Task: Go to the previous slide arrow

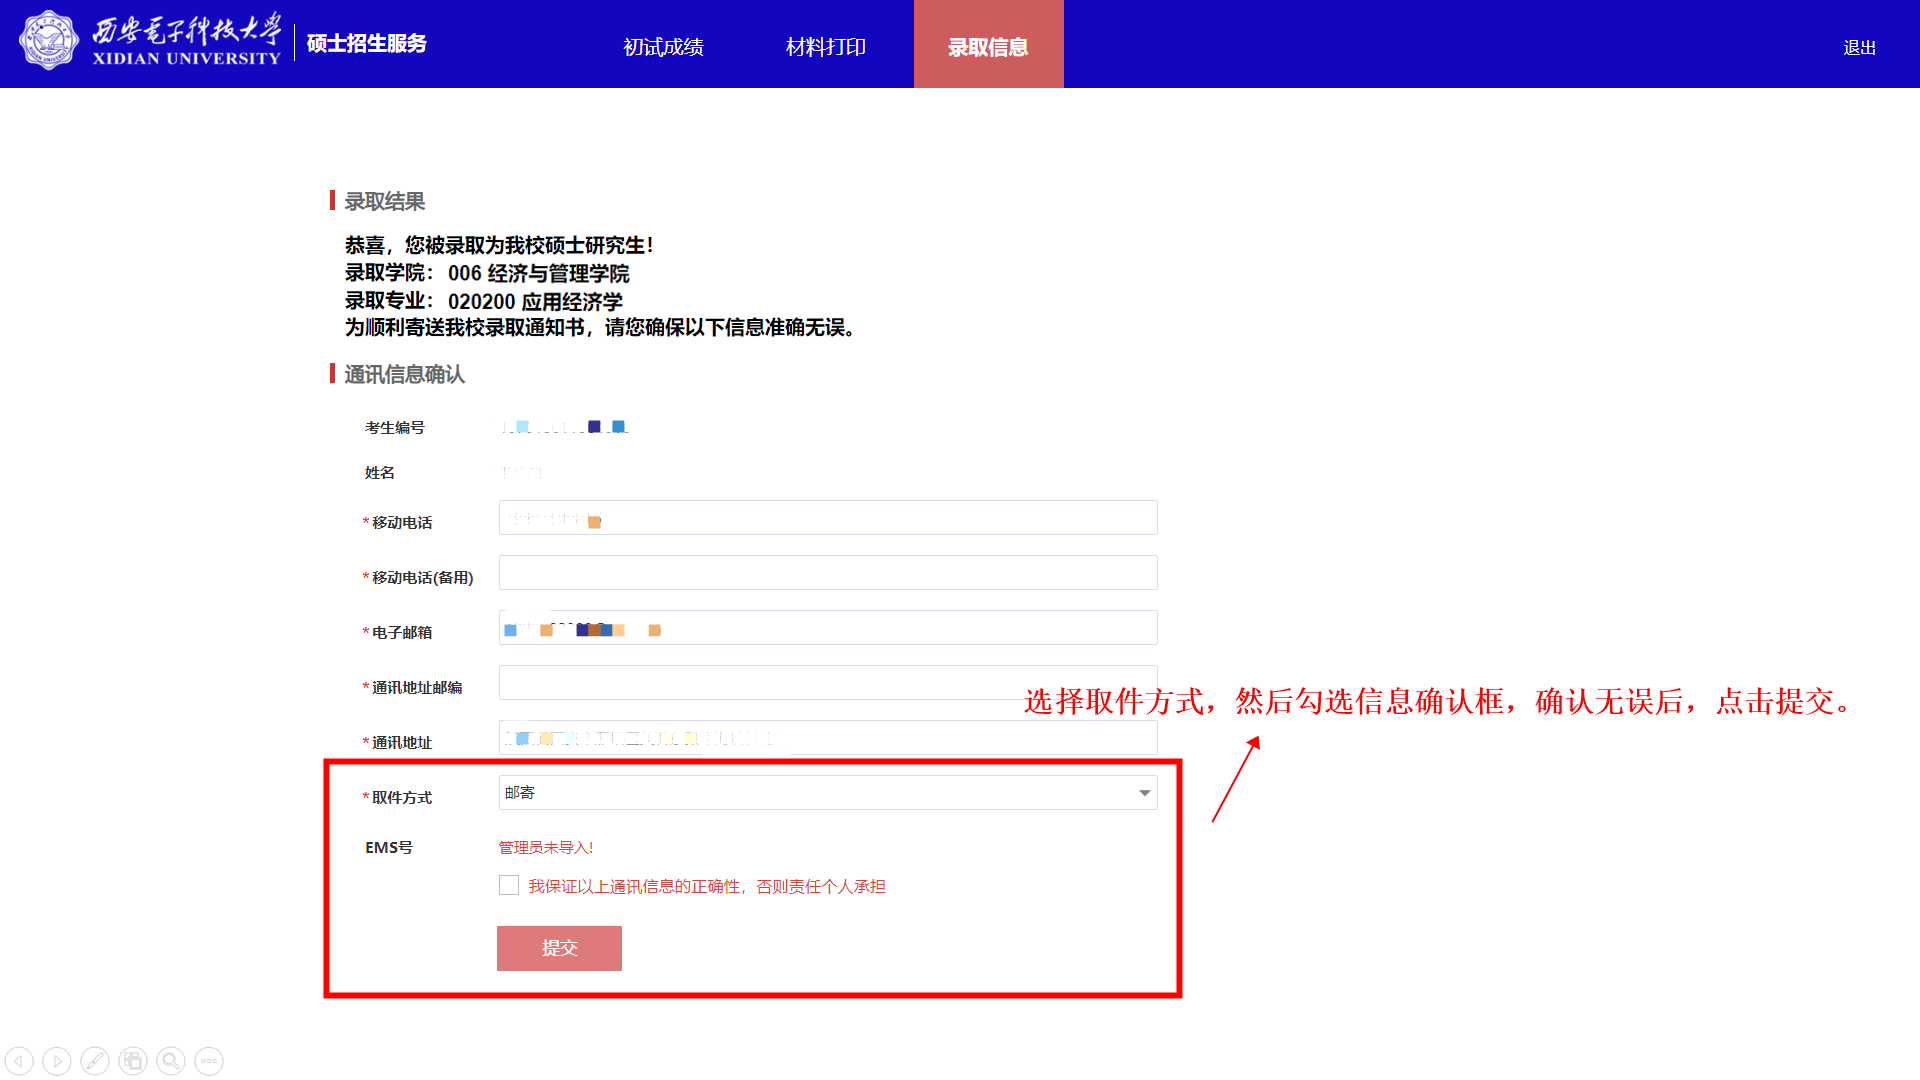Action: click(19, 1061)
